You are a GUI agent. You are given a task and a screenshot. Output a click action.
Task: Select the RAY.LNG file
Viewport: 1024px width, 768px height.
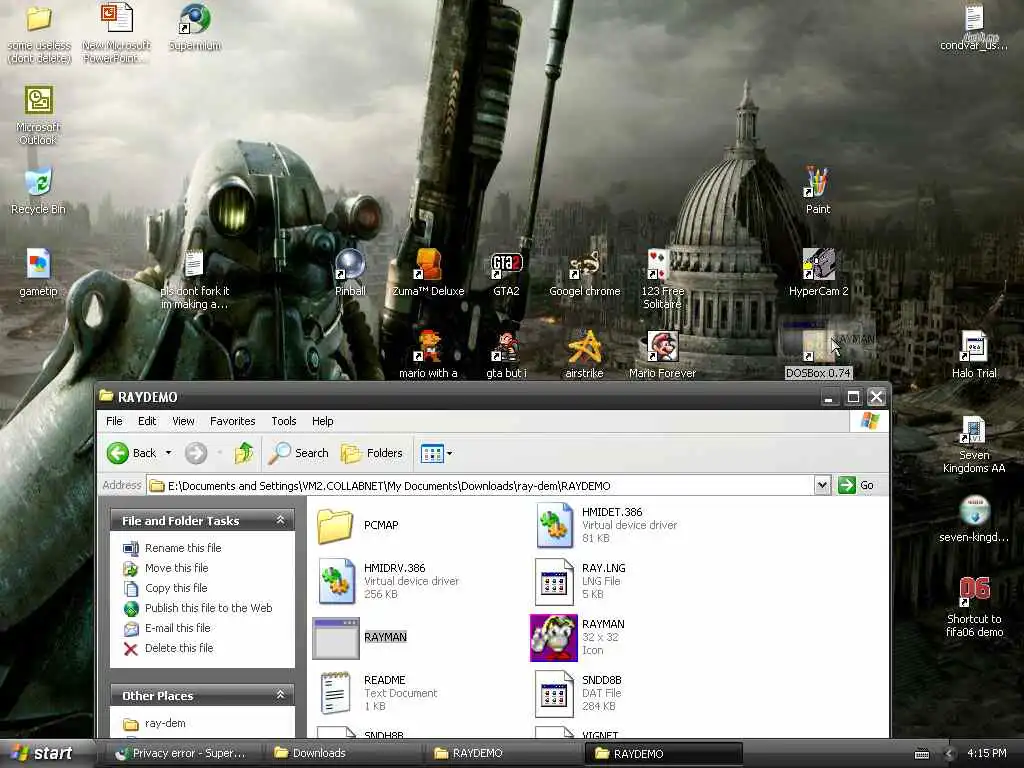click(580, 581)
